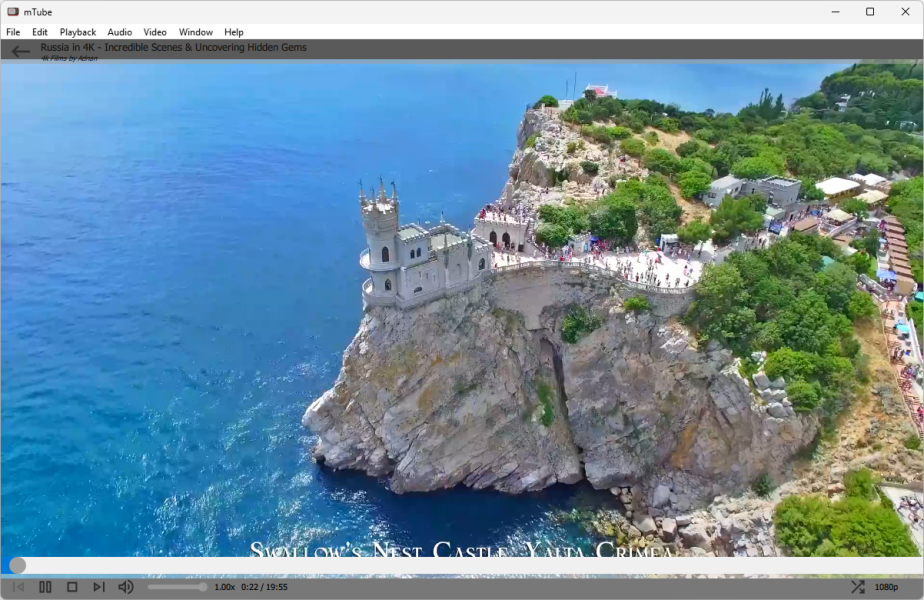Image resolution: width=924 pixels, height=600 pixels.
Task: Open the Video menu
Action: (155, 32)
